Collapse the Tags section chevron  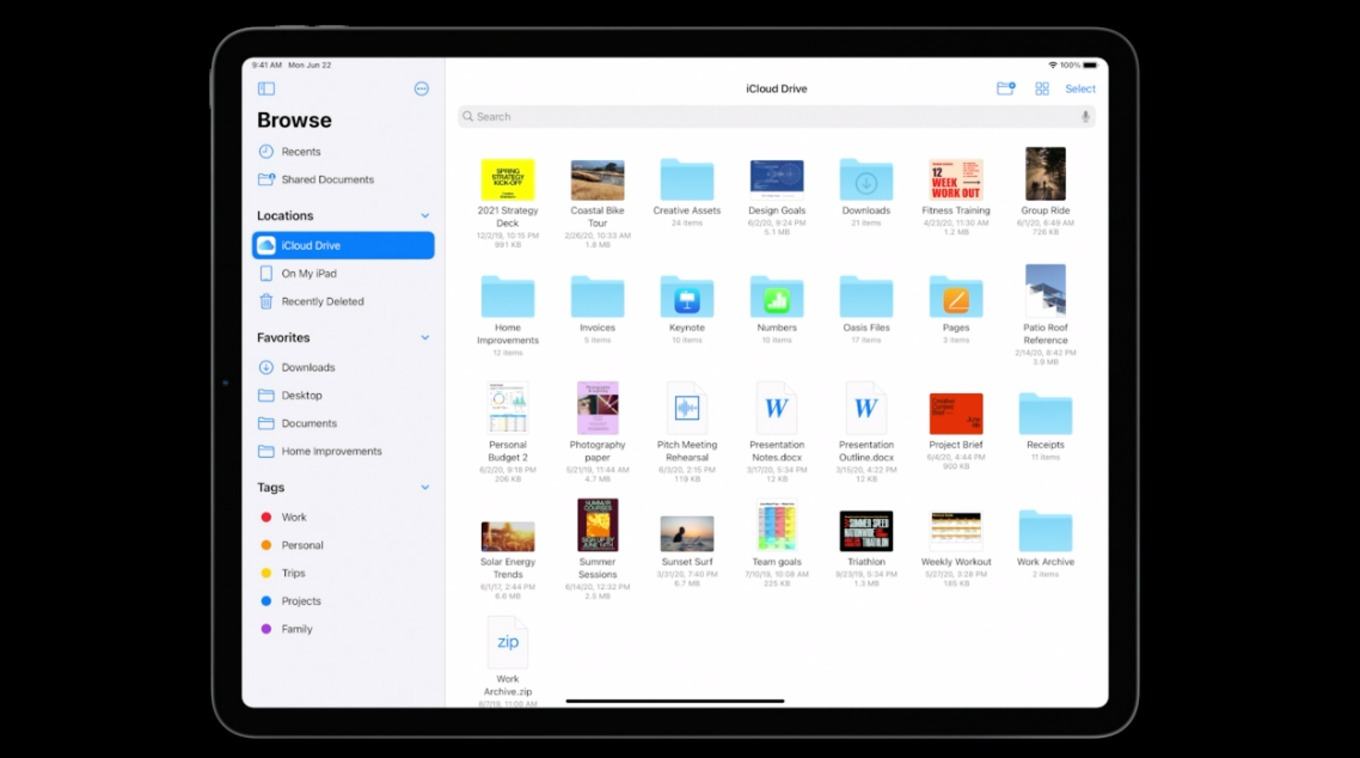(425, 488)
